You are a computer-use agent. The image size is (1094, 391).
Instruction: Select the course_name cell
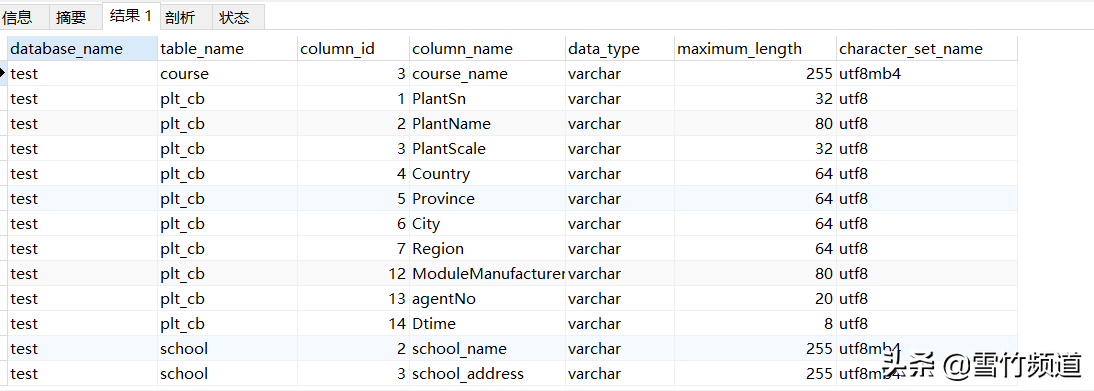487,73
